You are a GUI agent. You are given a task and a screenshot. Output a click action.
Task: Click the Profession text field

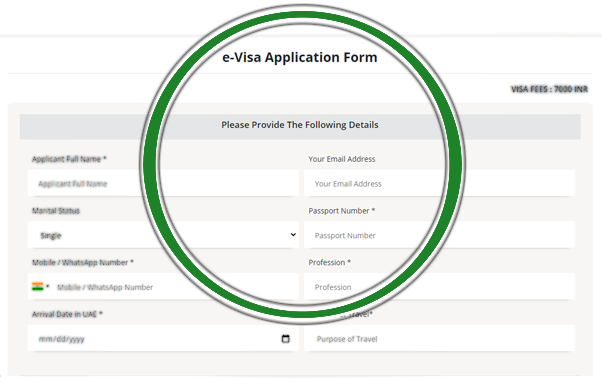(439, 287)
